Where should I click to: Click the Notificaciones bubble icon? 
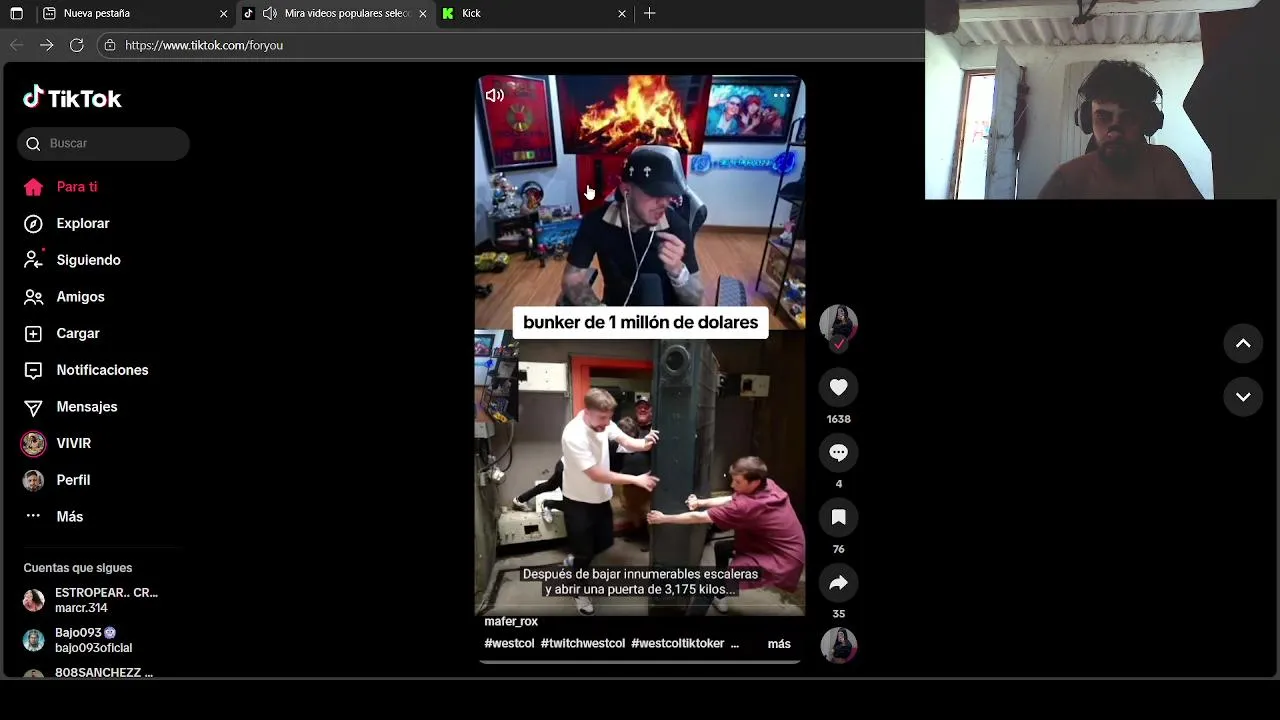(33, 370)
